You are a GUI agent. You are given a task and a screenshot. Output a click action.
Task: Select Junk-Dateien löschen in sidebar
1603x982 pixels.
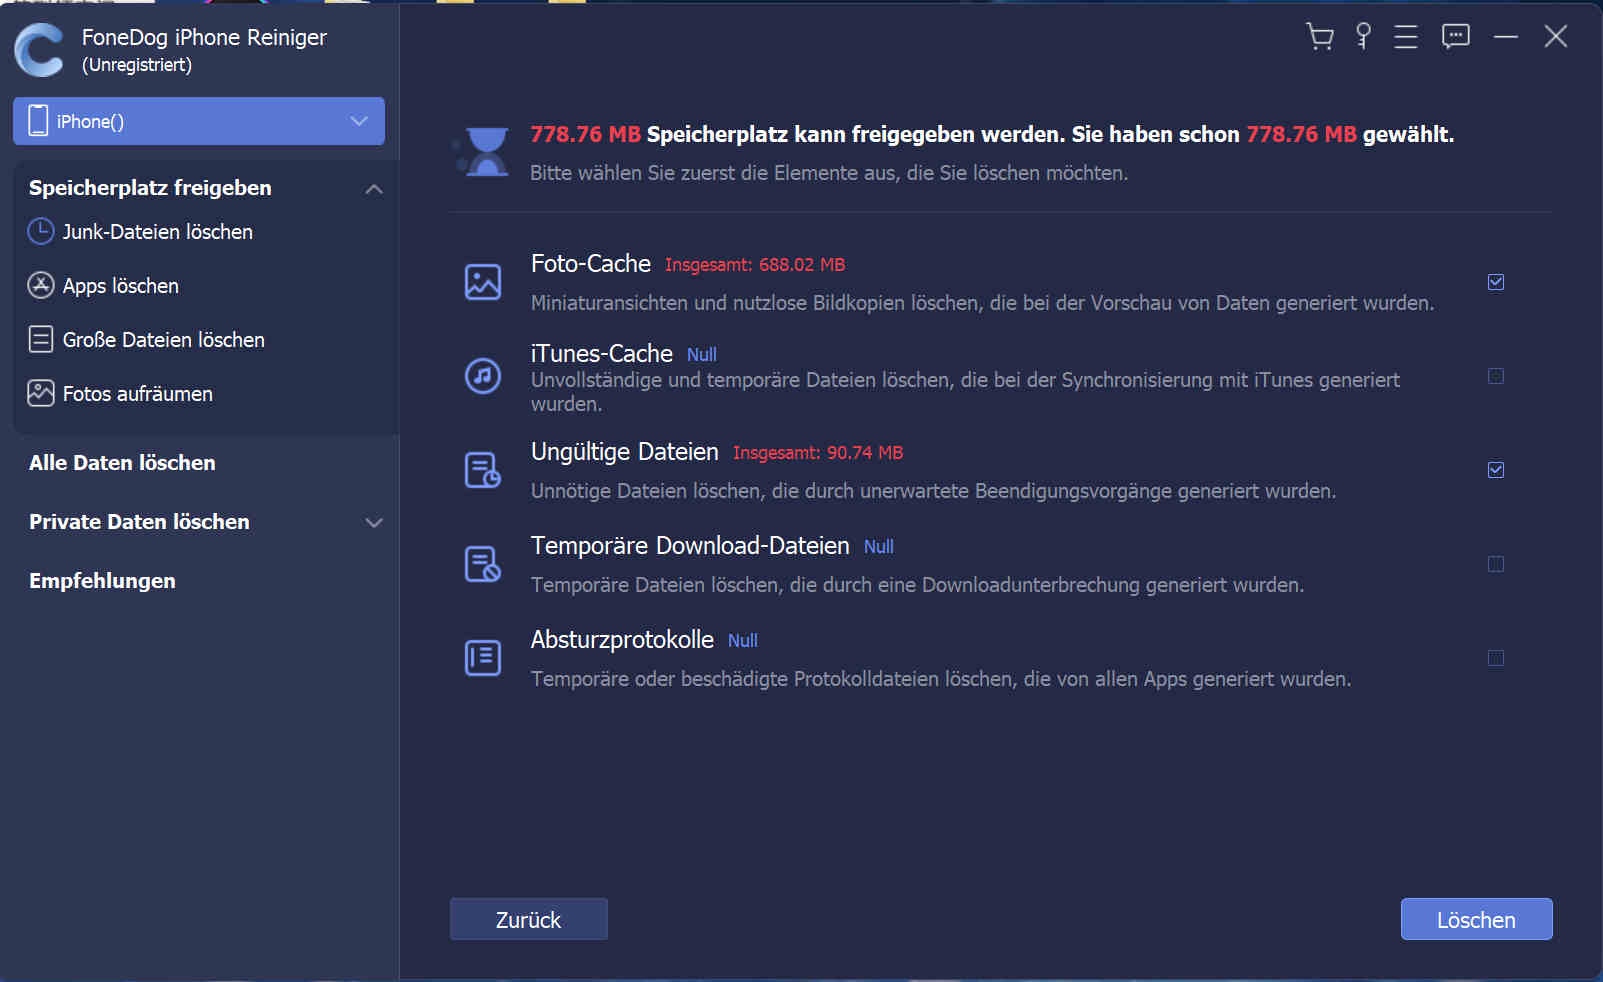[x=157, y=232]
